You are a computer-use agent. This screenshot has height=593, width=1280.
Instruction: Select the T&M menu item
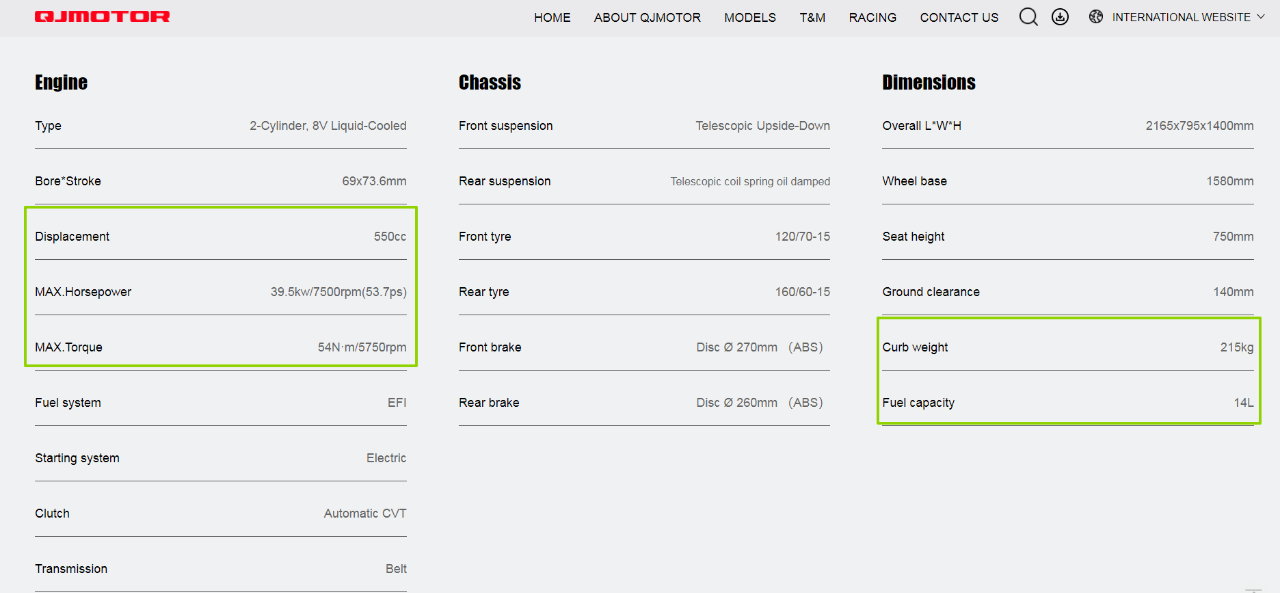pos(812,17)
